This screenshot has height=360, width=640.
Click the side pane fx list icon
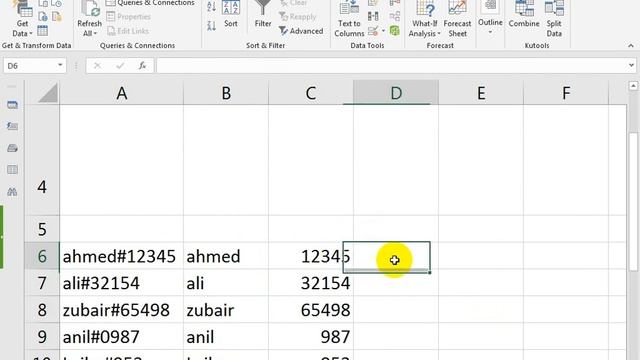12,126
